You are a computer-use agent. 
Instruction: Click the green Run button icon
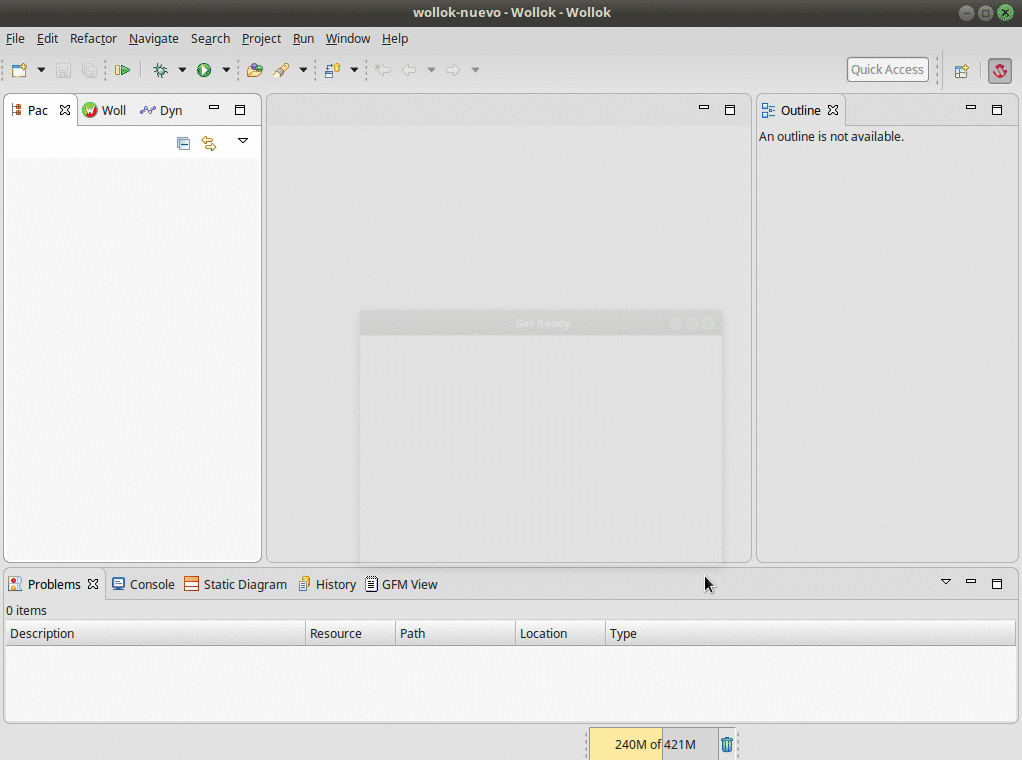pos(204,70)
